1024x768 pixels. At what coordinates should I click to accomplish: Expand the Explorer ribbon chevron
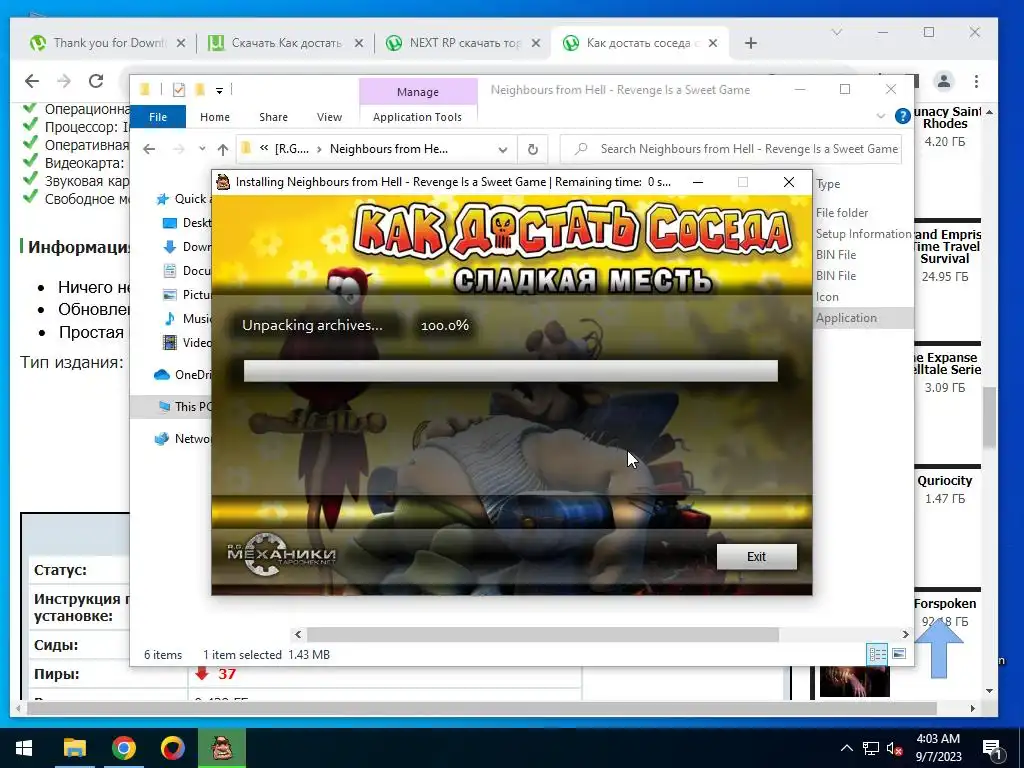[880, 116]
